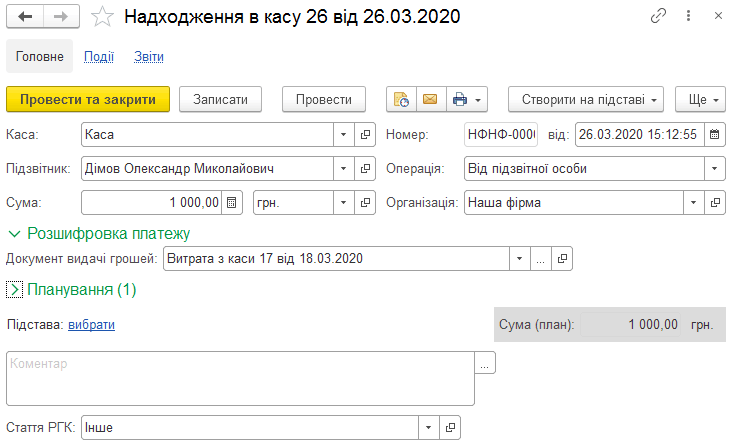The image size is (732, 445).
Task: Click the Провести button
Action: tap(324, 99)
